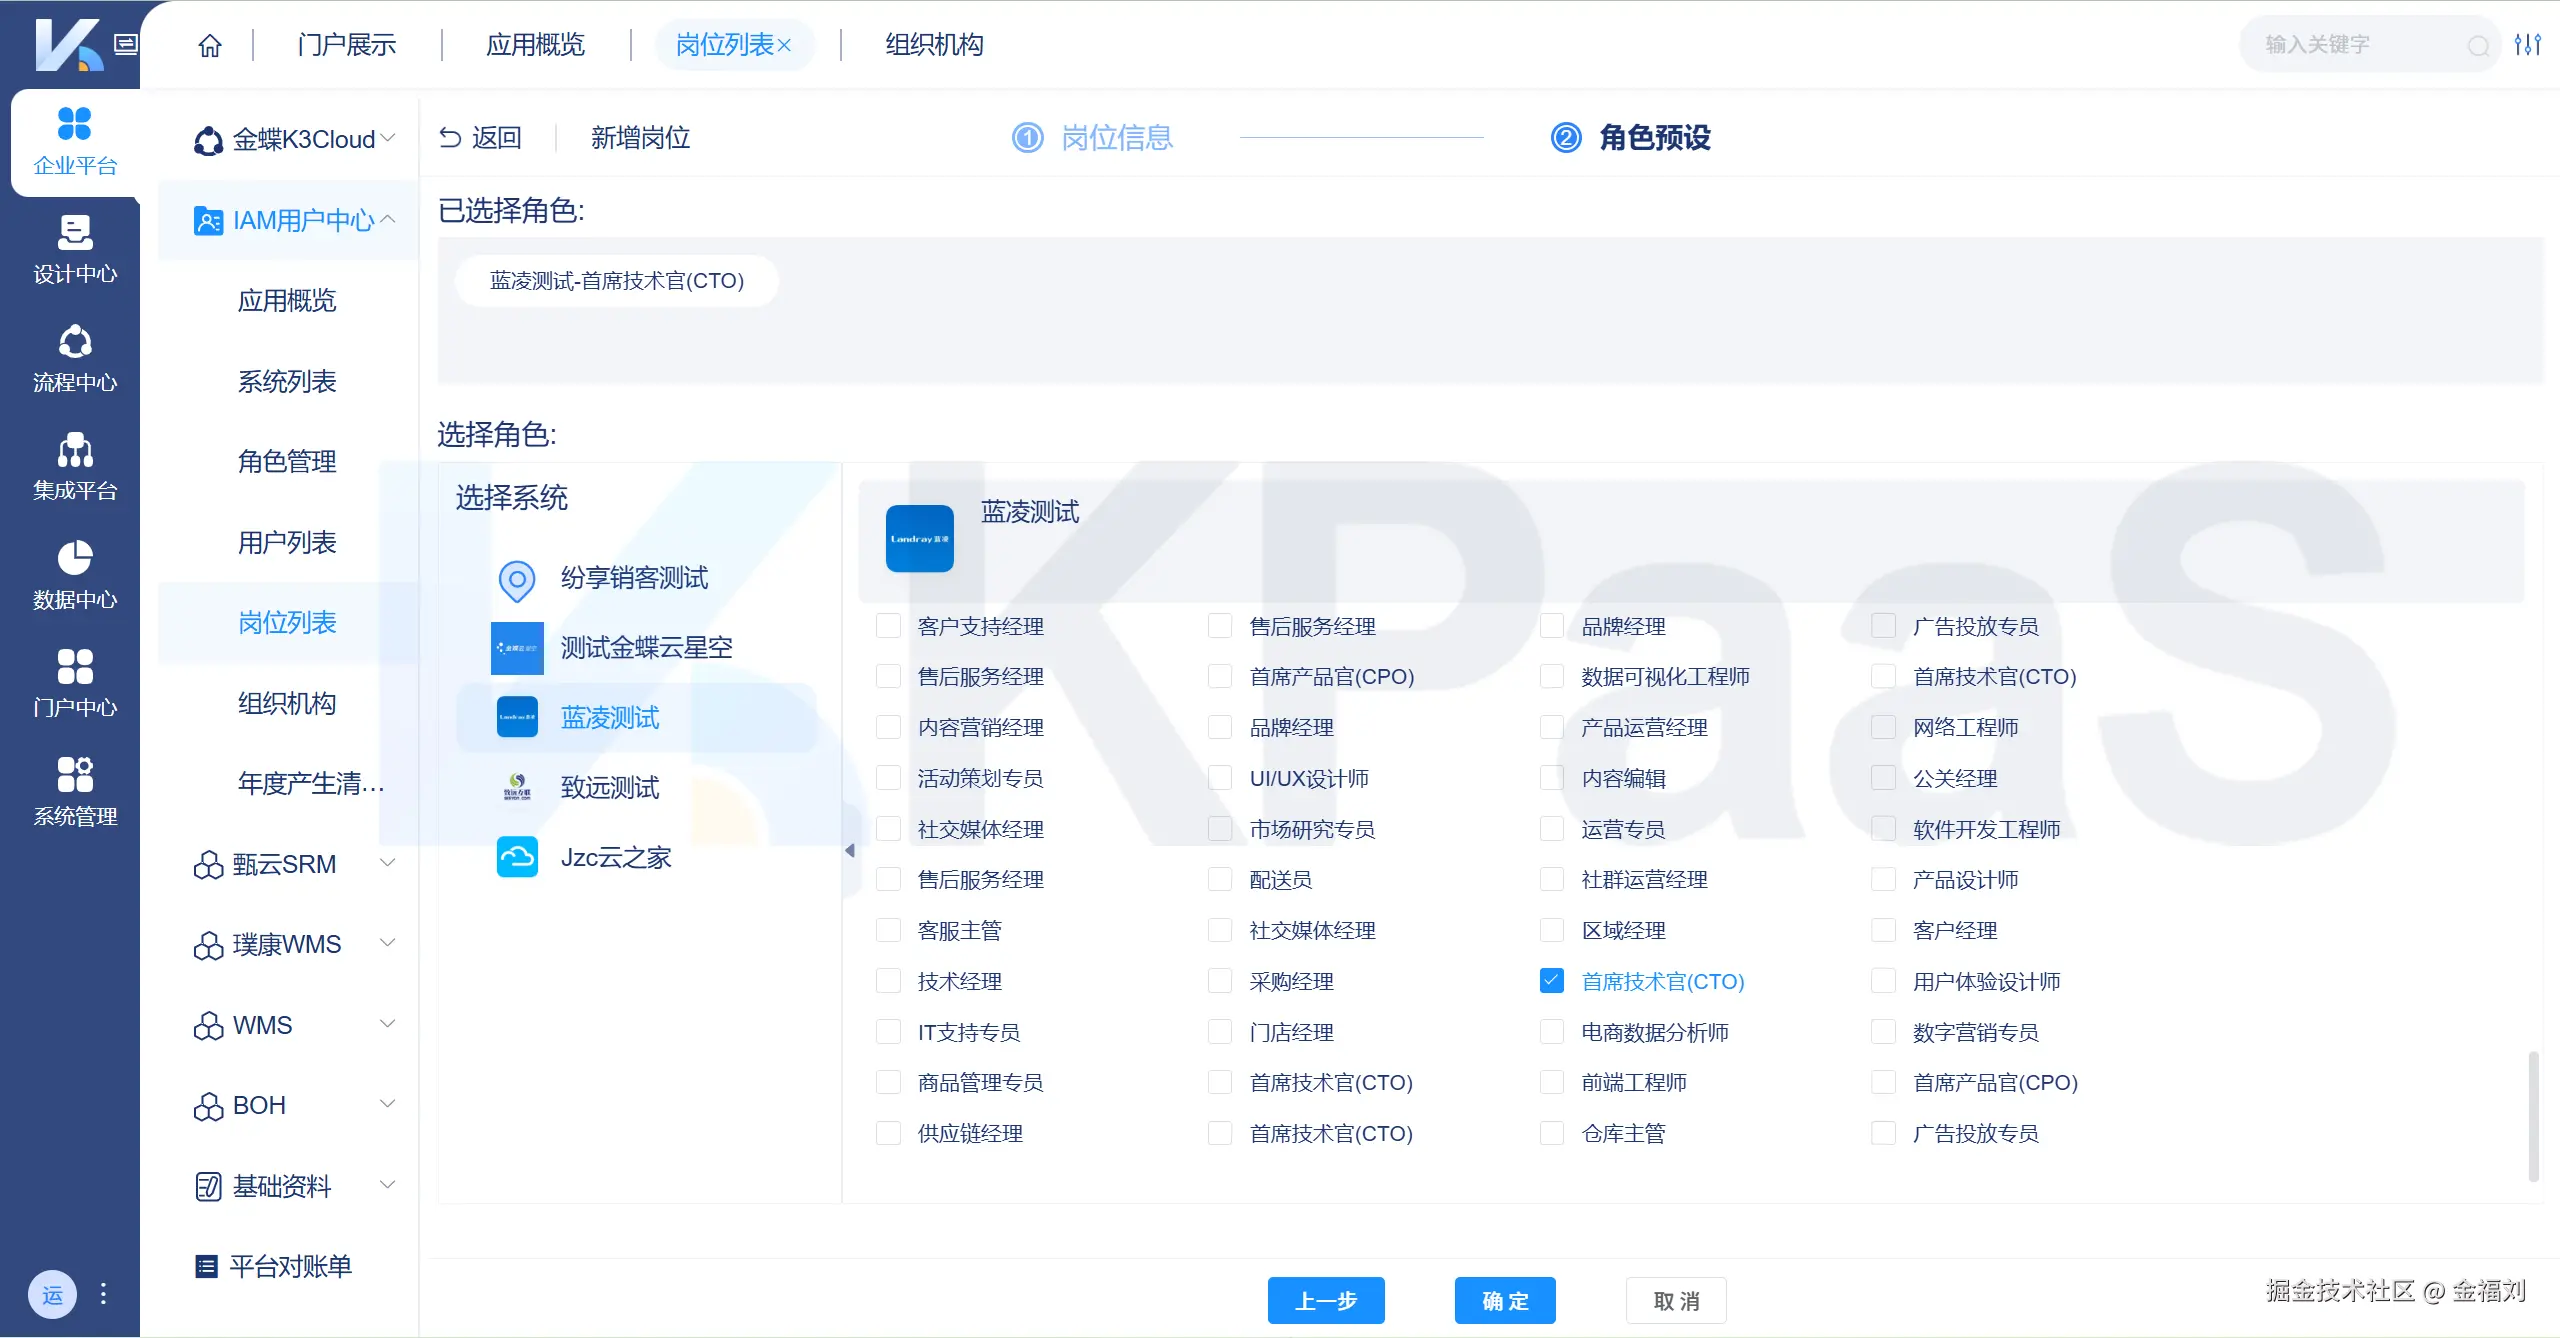2560x1338 pixels.
Task: Open the 流程中心 sidebar icon
Action: (x=75, y=343)
